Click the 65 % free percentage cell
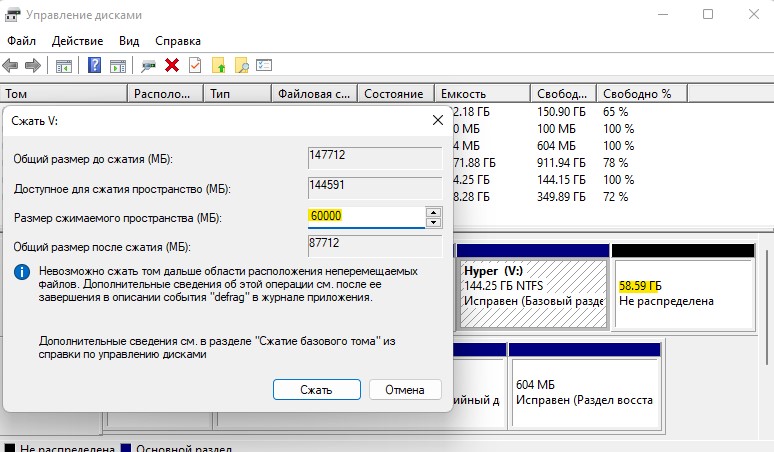Screen dimensions: 774x452 click(x=615, y=112)
